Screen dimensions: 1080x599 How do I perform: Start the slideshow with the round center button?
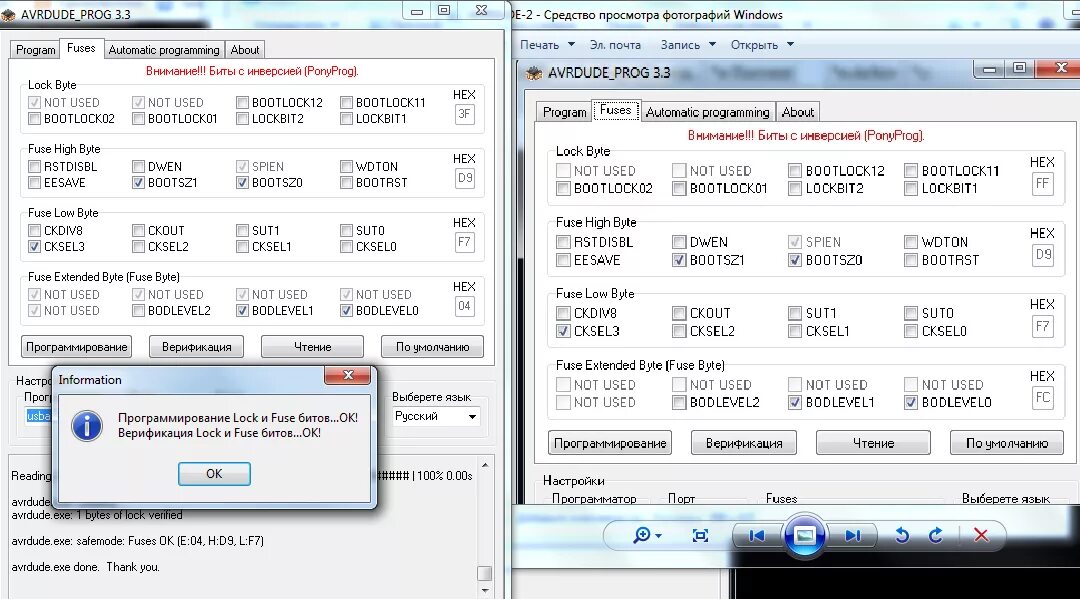(x=804, y=535)
